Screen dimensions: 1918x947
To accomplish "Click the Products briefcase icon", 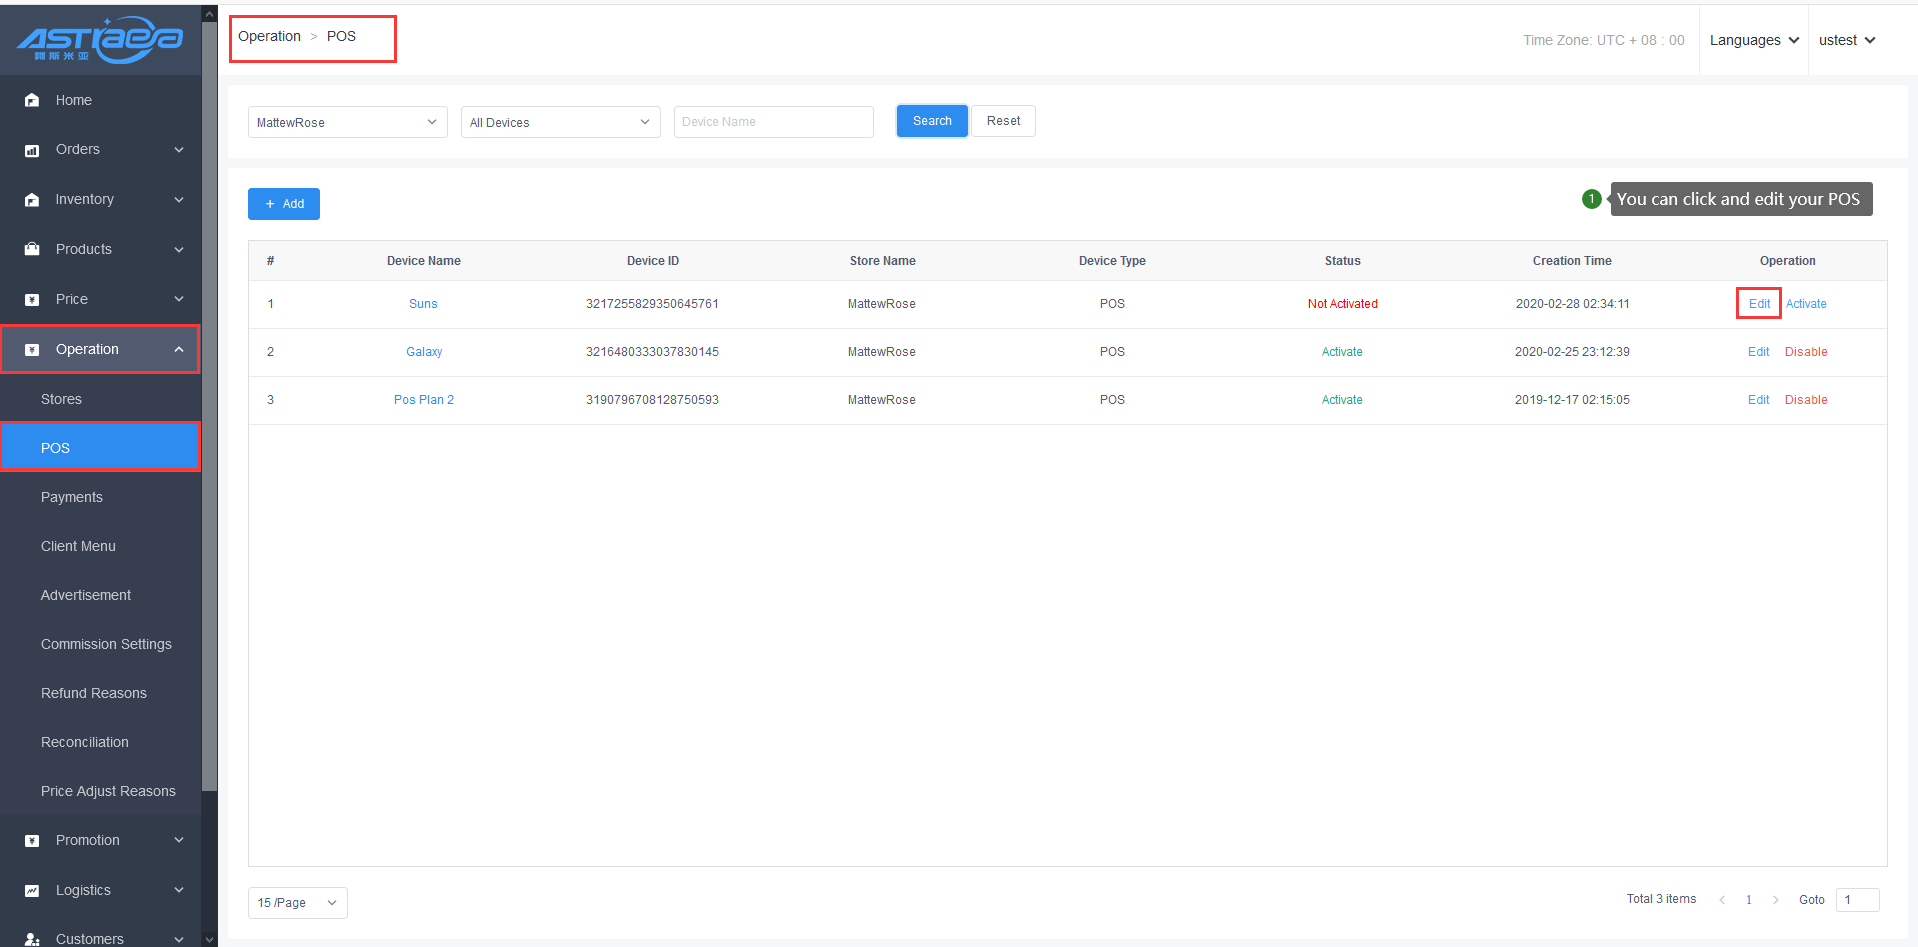I will pyautogui.click(x=32, y=249).
